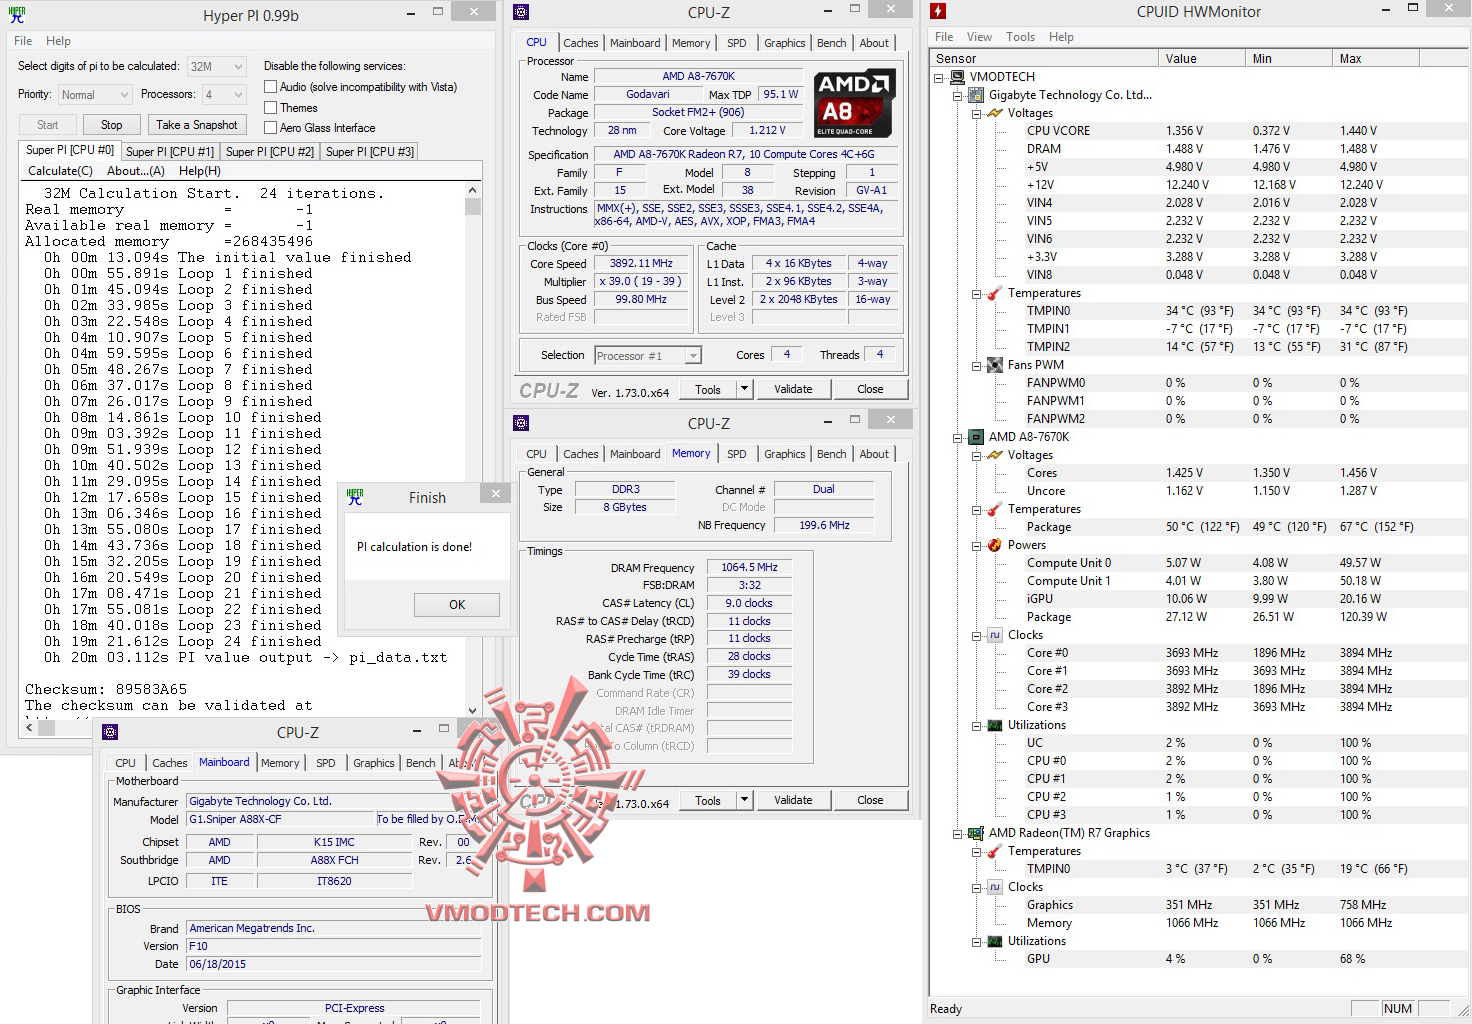
Task: Click Close in the Memory CPU-Z window
Action: [x=870, y=800]
